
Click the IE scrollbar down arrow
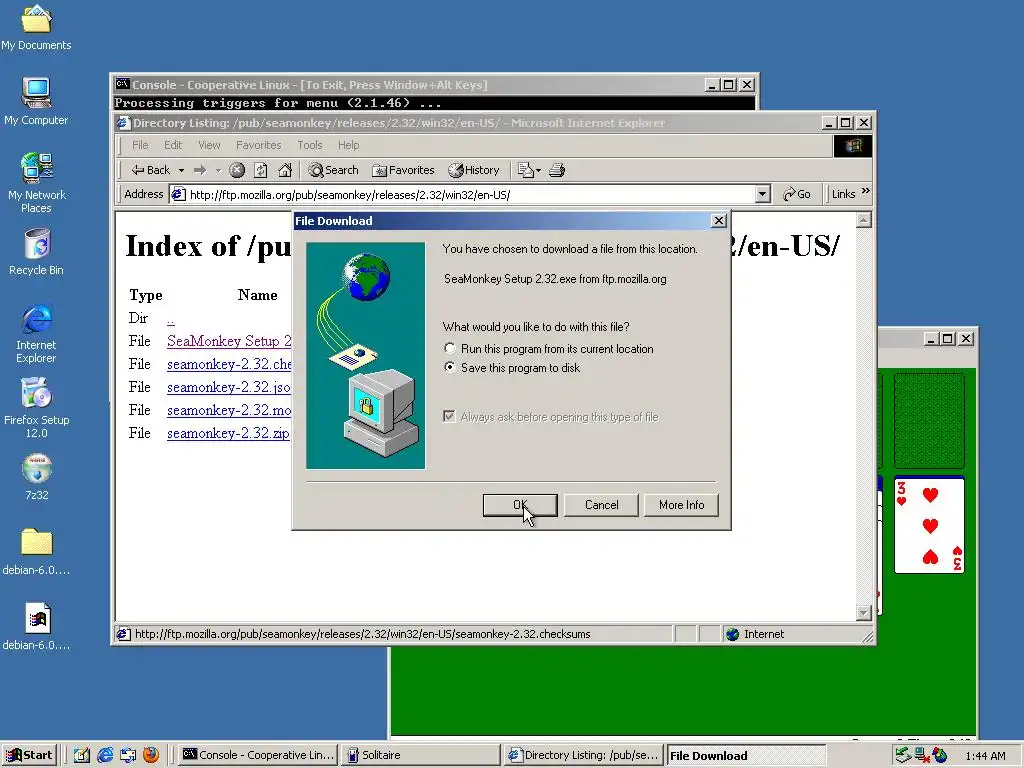pos(863,613)
